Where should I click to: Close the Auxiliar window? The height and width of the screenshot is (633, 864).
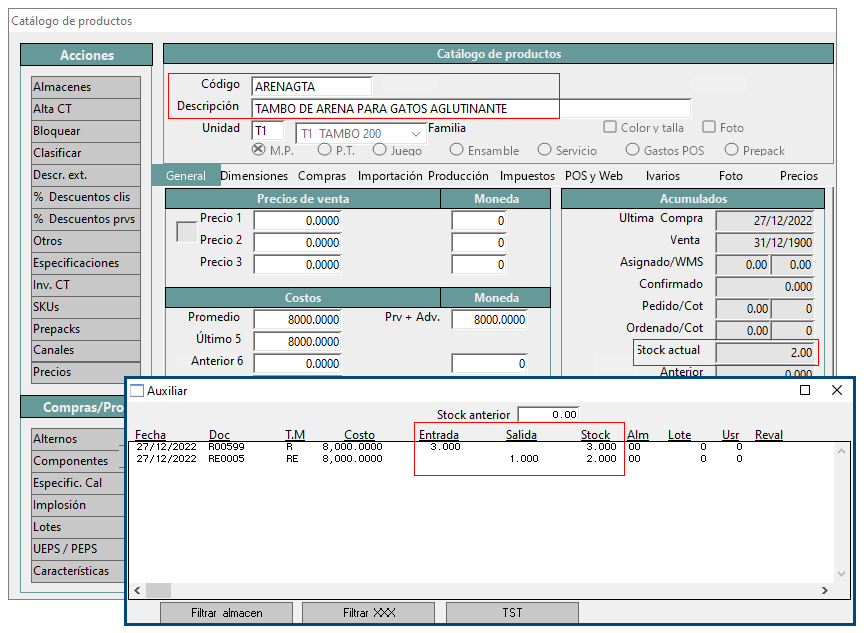click(836, 390)
